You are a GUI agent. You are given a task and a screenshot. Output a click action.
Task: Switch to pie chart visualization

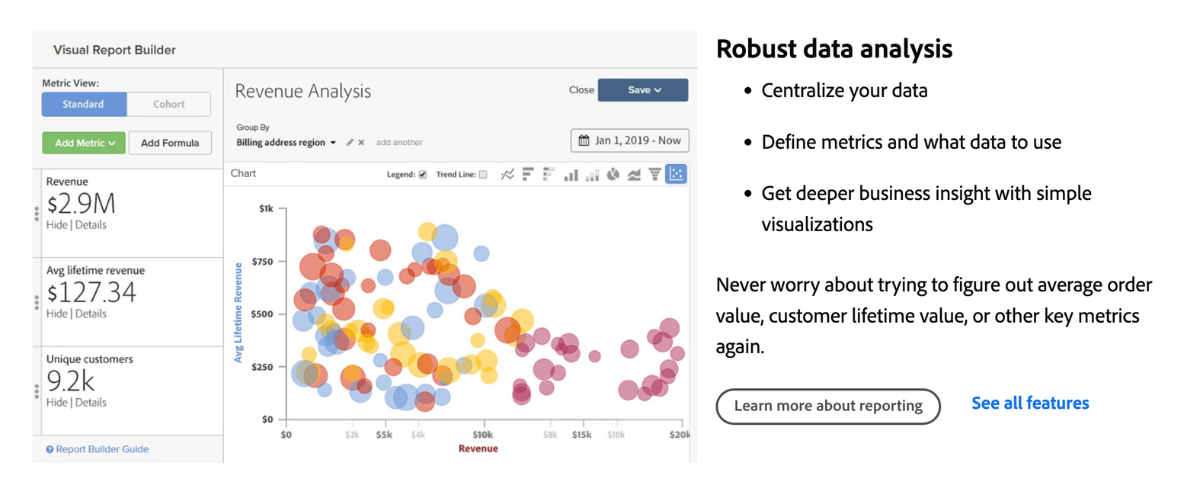pos(613,174)
